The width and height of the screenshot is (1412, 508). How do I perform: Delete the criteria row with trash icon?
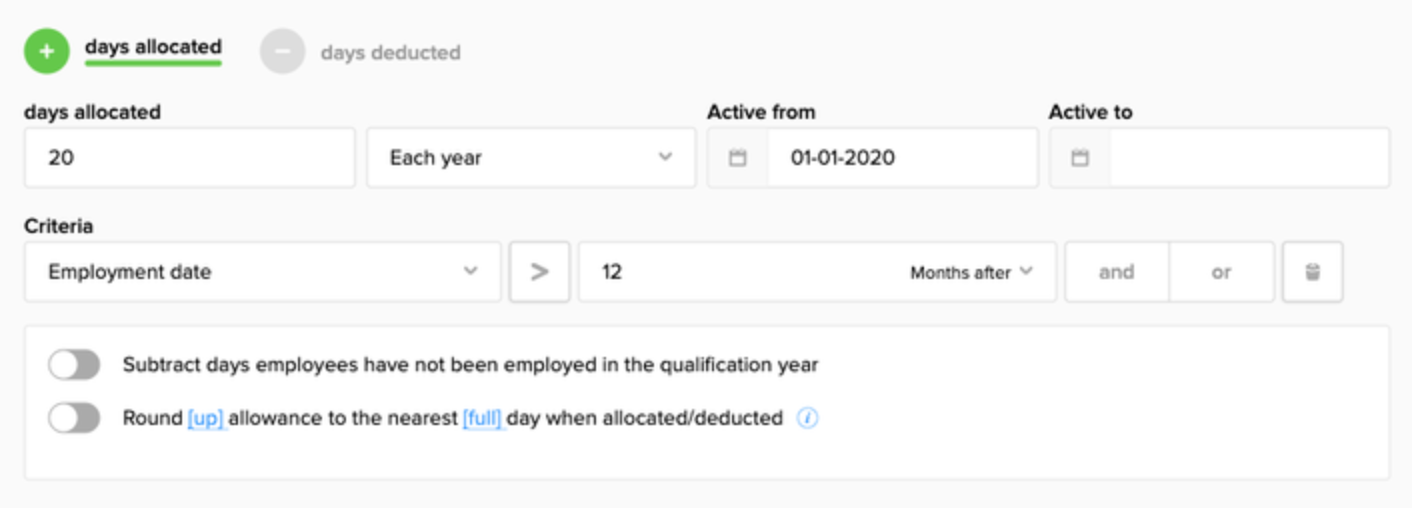[x=1312, y=272]
